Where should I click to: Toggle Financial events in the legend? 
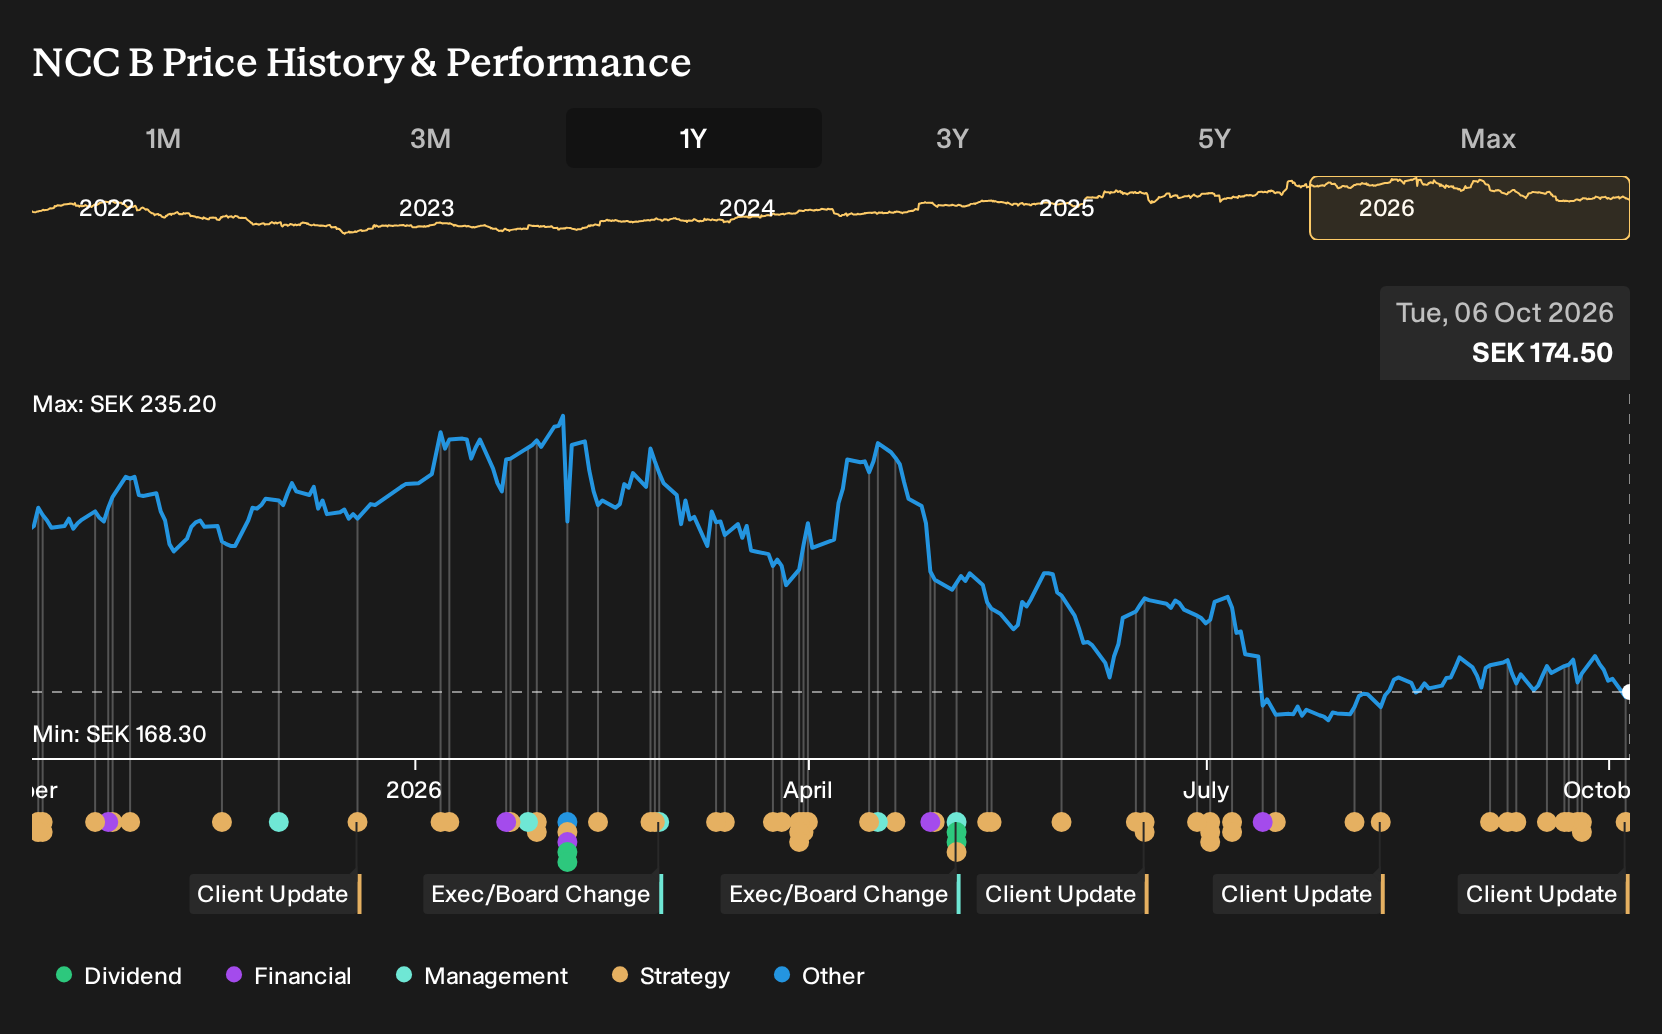(x=289, y=976)
